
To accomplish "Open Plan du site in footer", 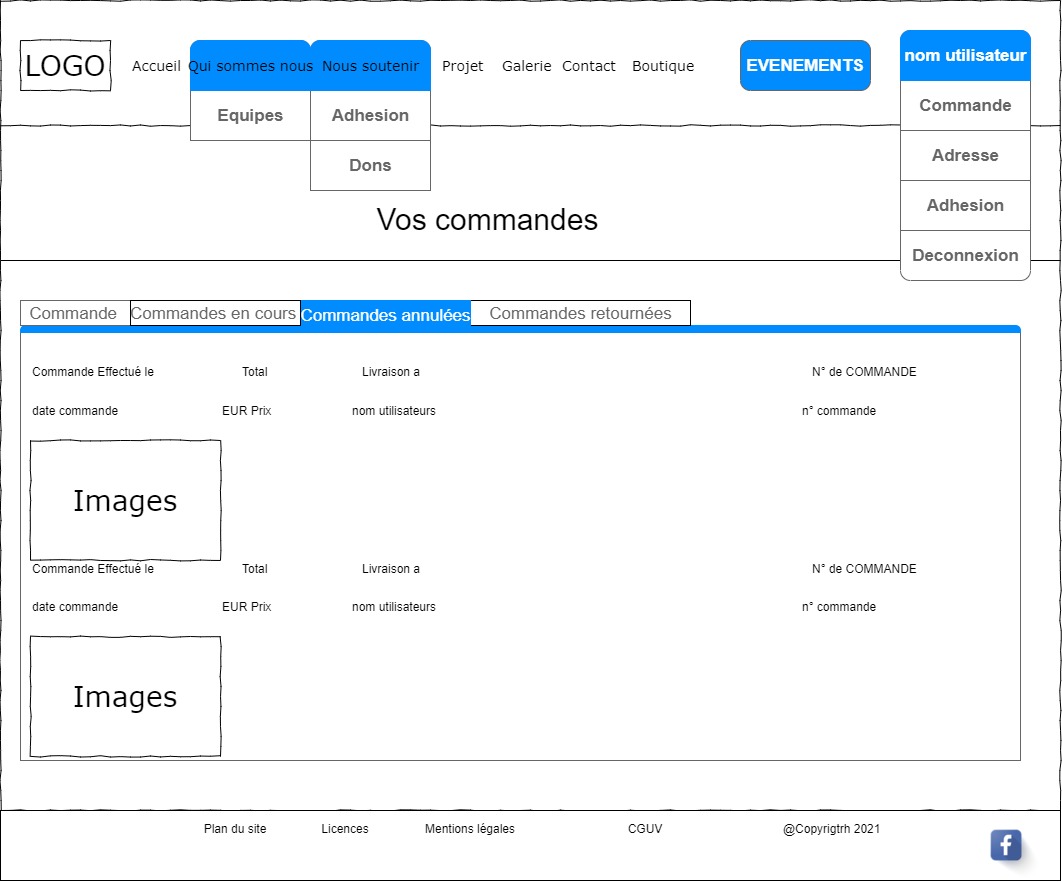I will [x=235, y=829].
